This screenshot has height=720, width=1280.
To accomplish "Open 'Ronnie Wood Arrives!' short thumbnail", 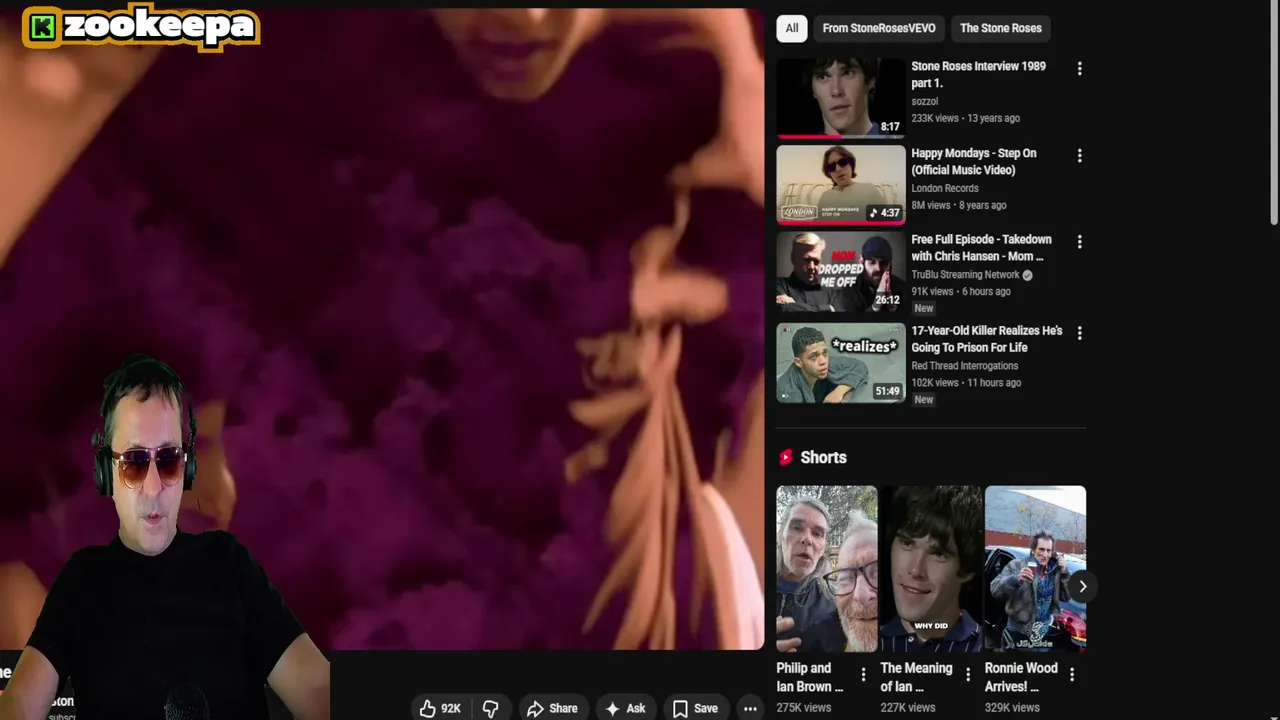I will click(1035, 569).
